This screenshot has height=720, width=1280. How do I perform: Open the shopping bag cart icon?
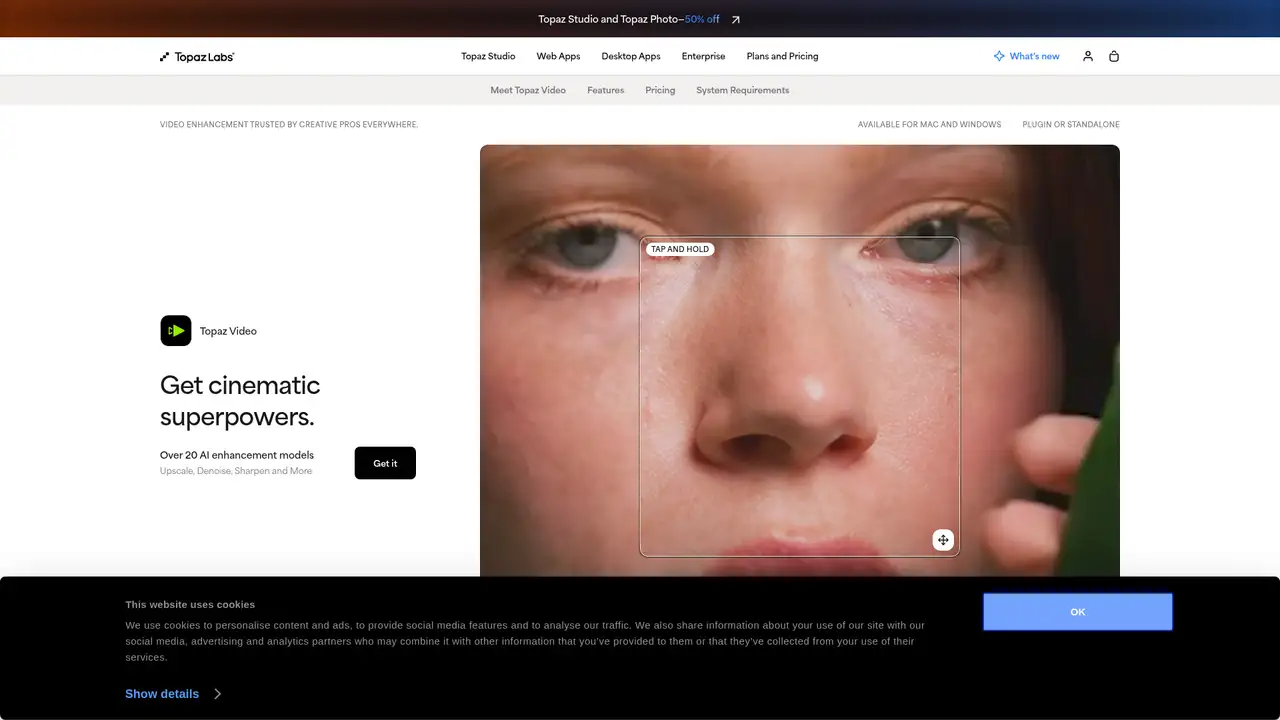coord(1114,56)
